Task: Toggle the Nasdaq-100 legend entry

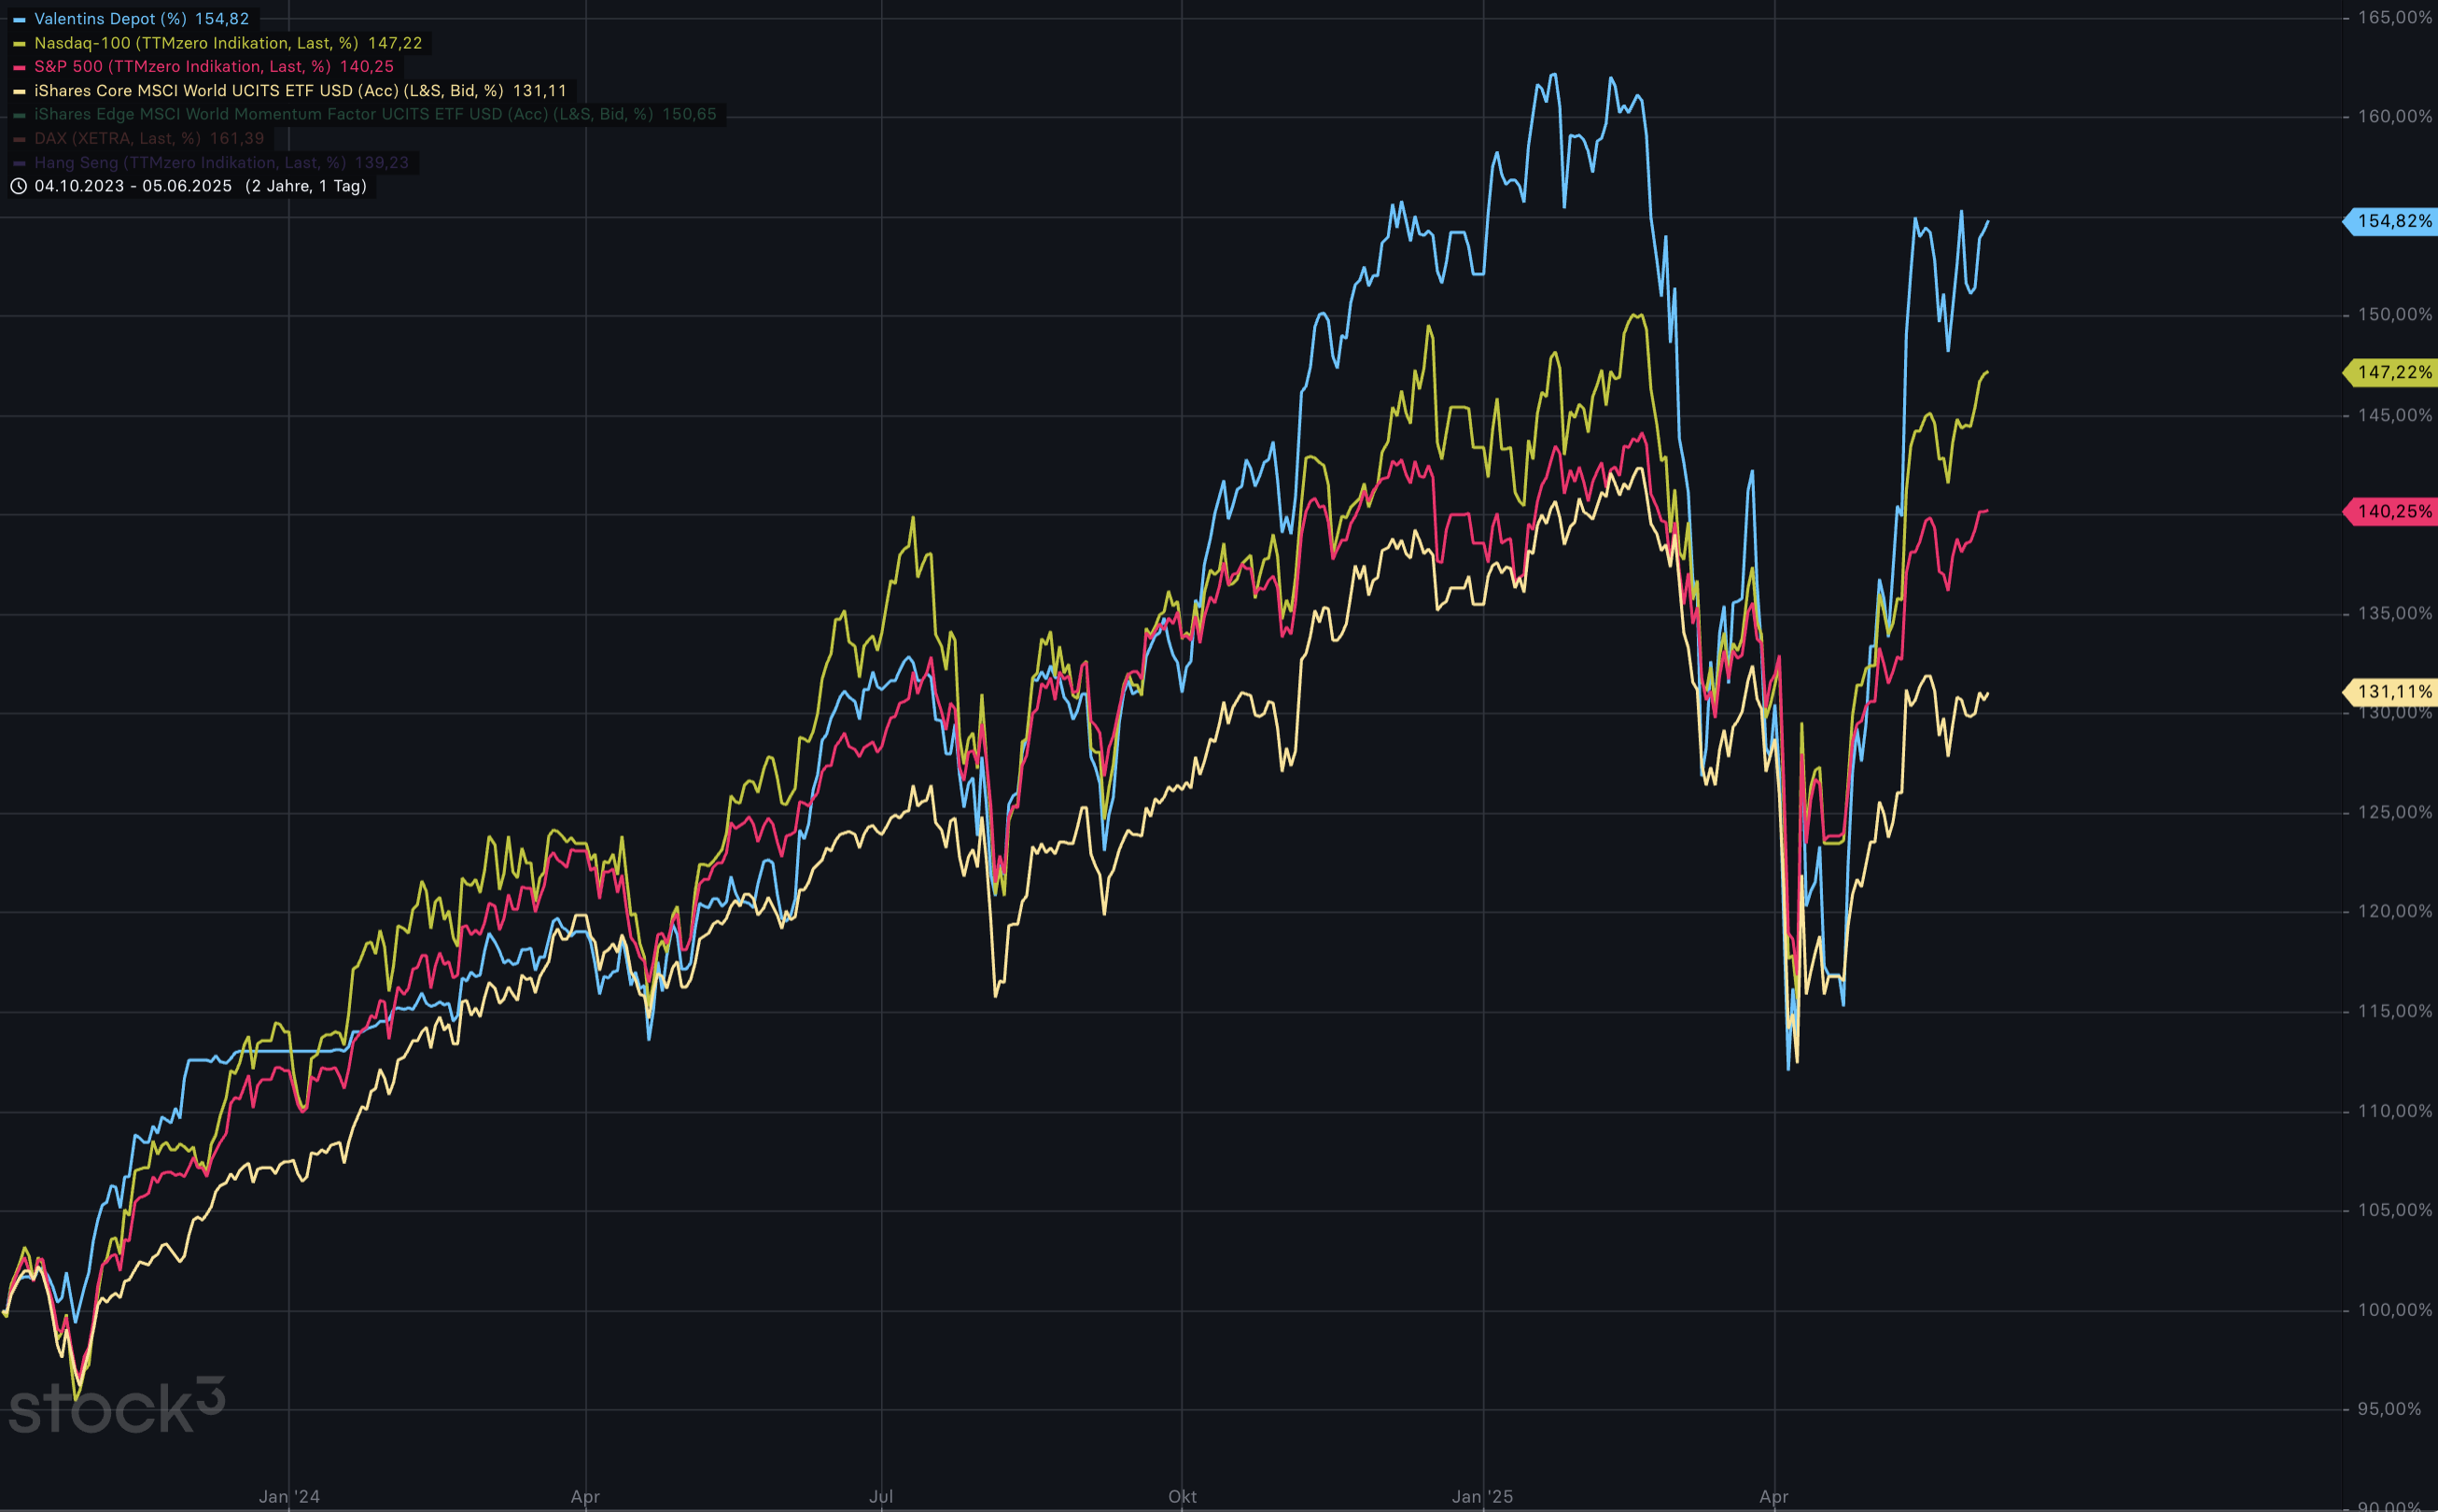Action: (x=219, y=43)
